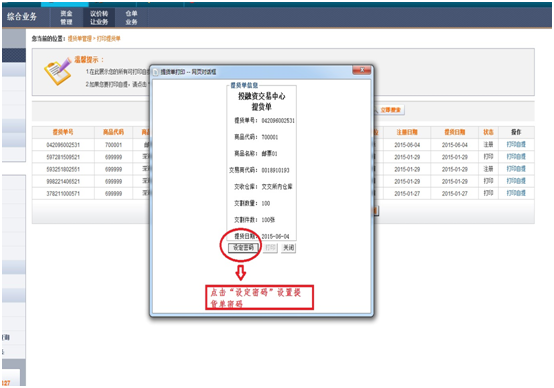Open the 资金管理 menu
This screenshot has width=554, height=388.
[66, 18]
